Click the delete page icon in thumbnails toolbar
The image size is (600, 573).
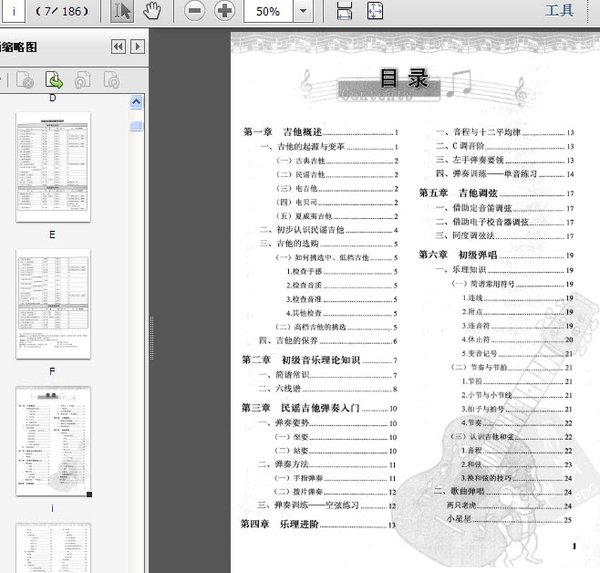26,79
